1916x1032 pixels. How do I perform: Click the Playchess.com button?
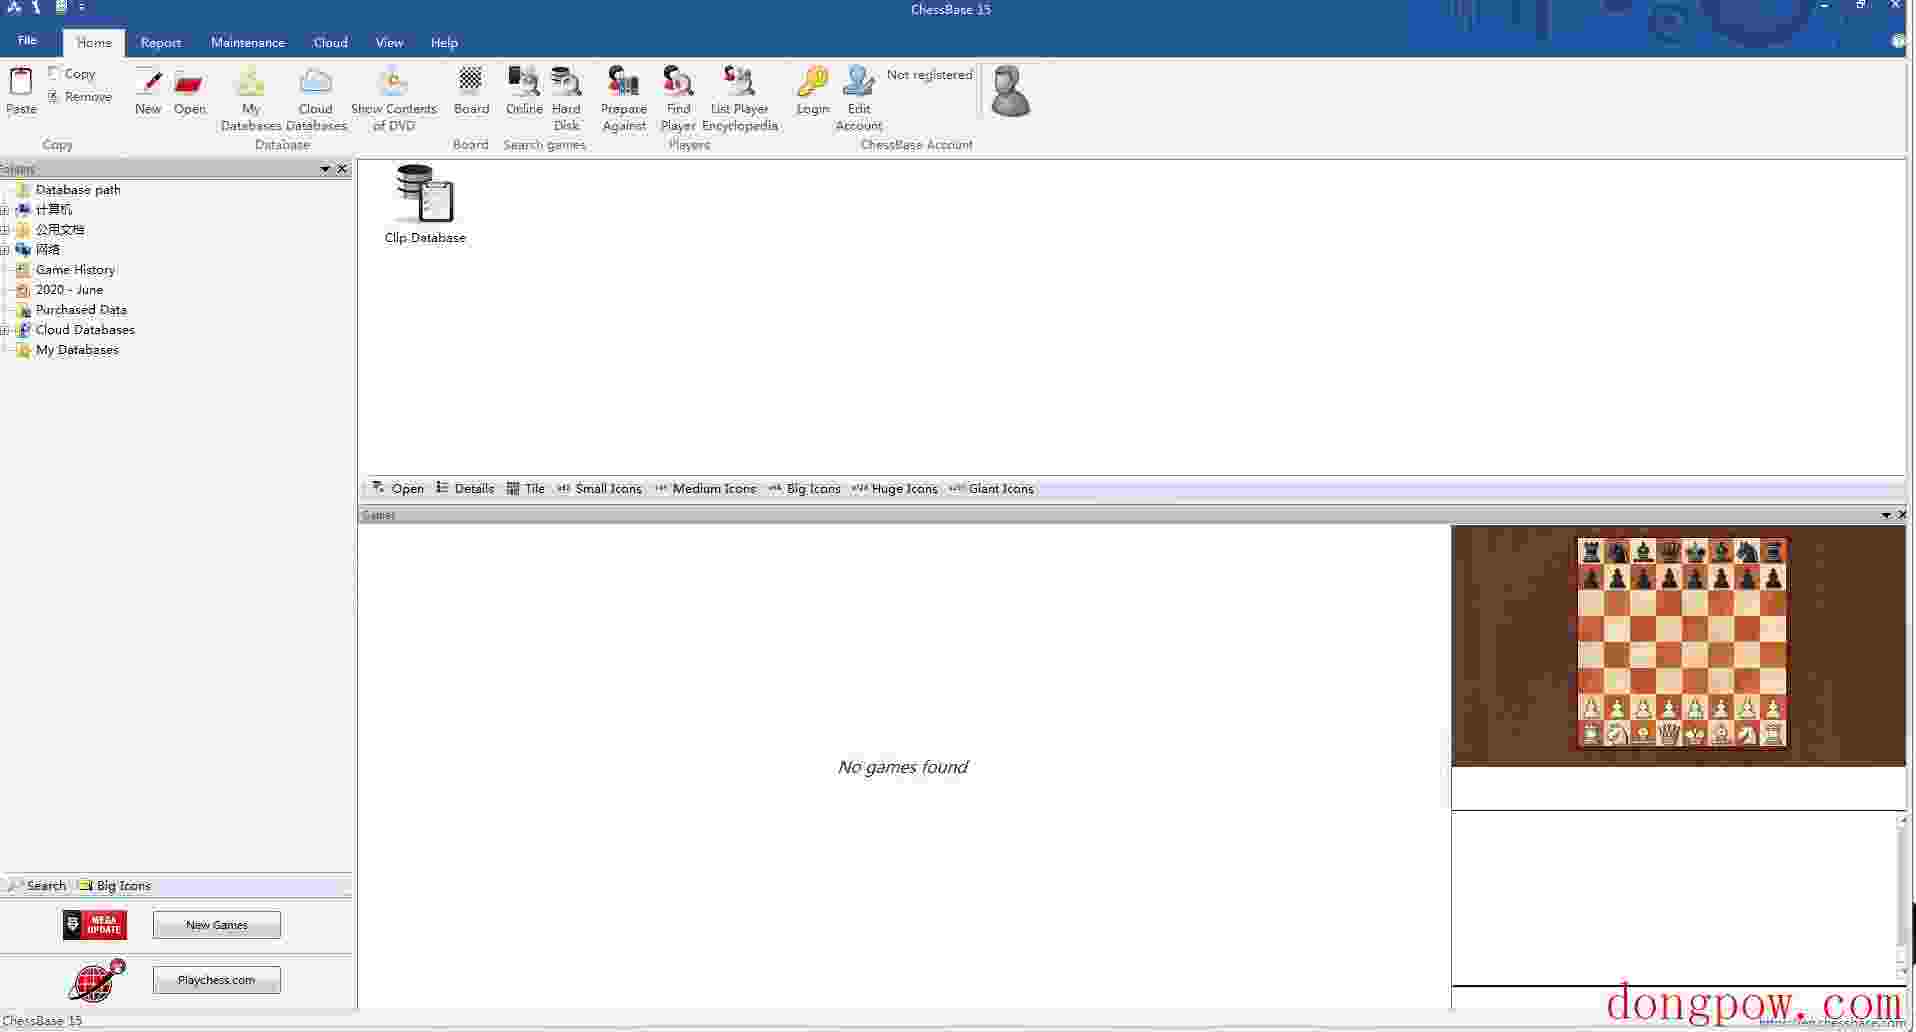tap(217, 980)
